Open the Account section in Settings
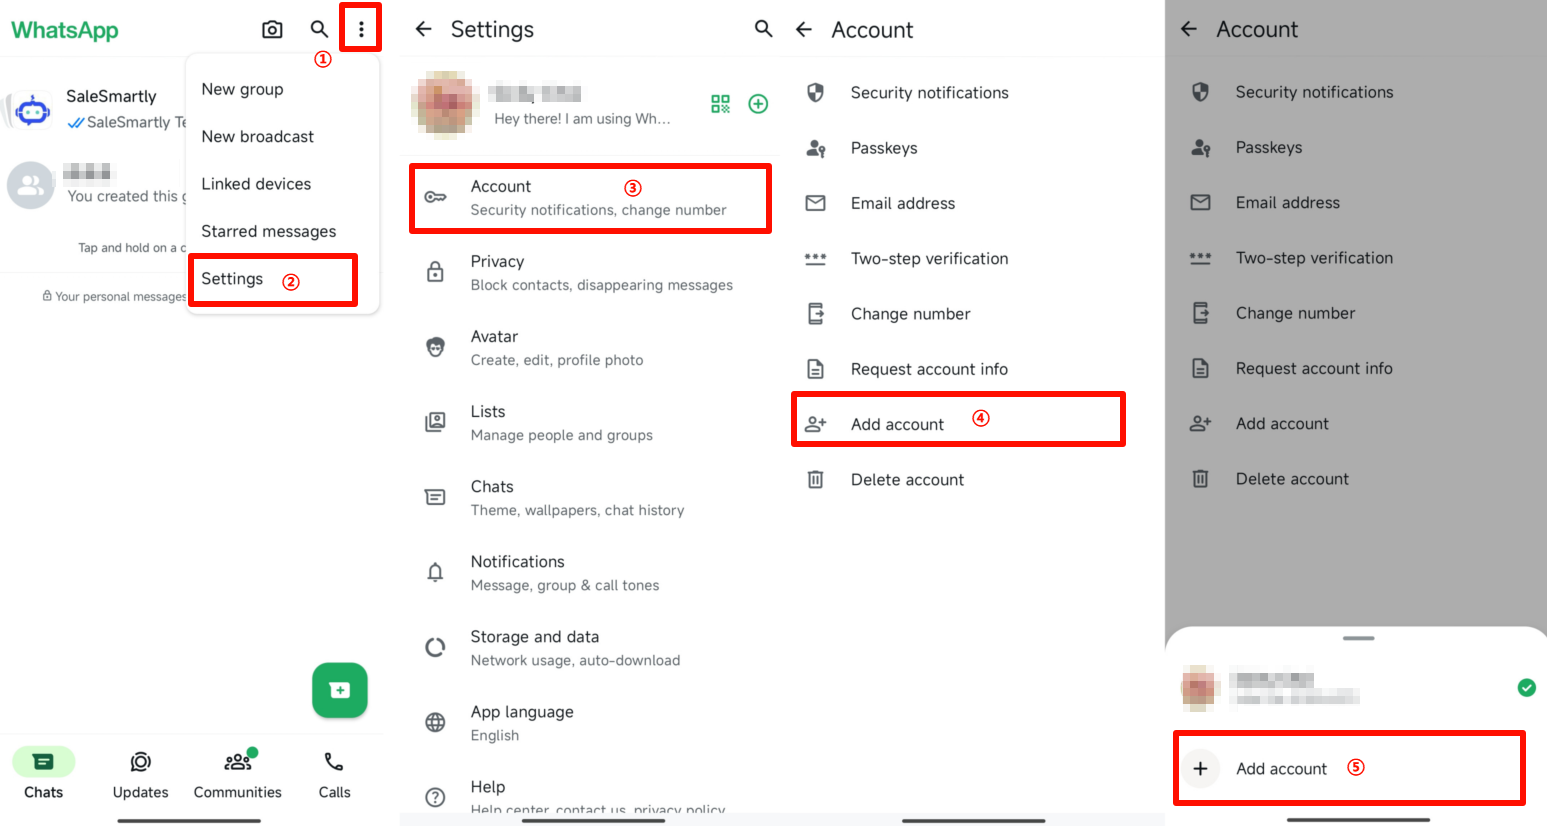This screenshot has height=826, width=1547. (x=590, y=197)
